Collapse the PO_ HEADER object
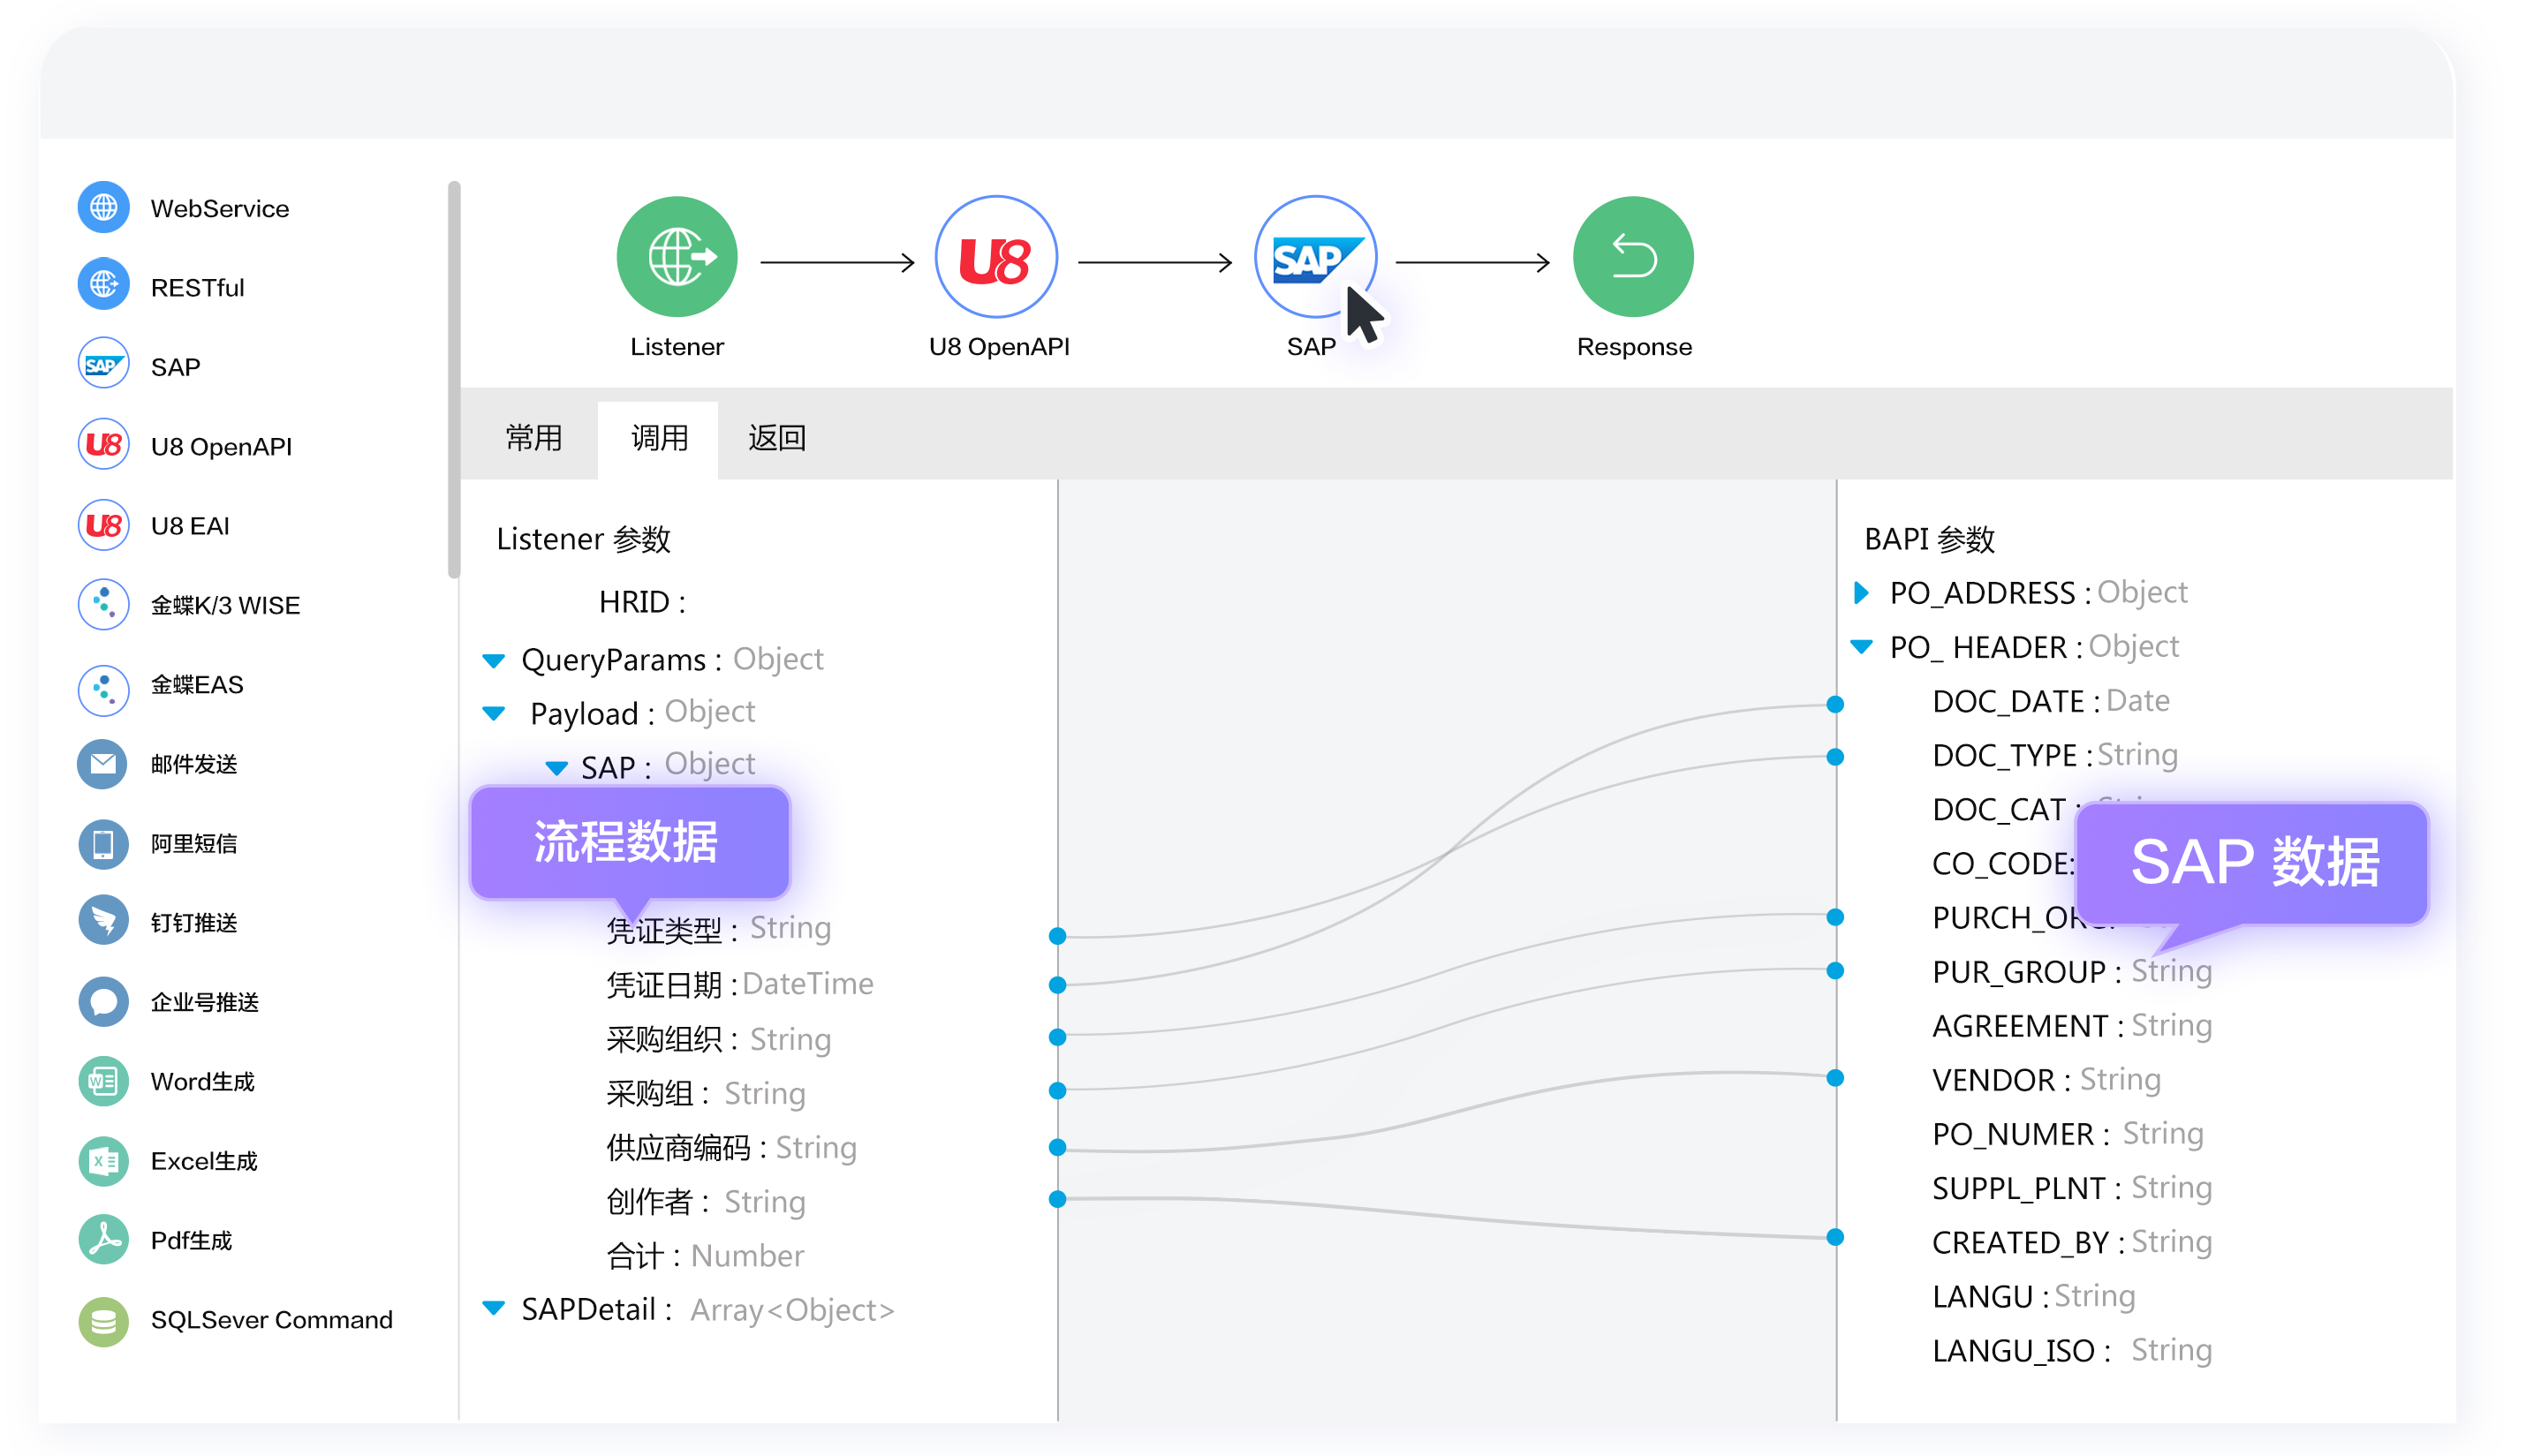 click(1861, 646)
